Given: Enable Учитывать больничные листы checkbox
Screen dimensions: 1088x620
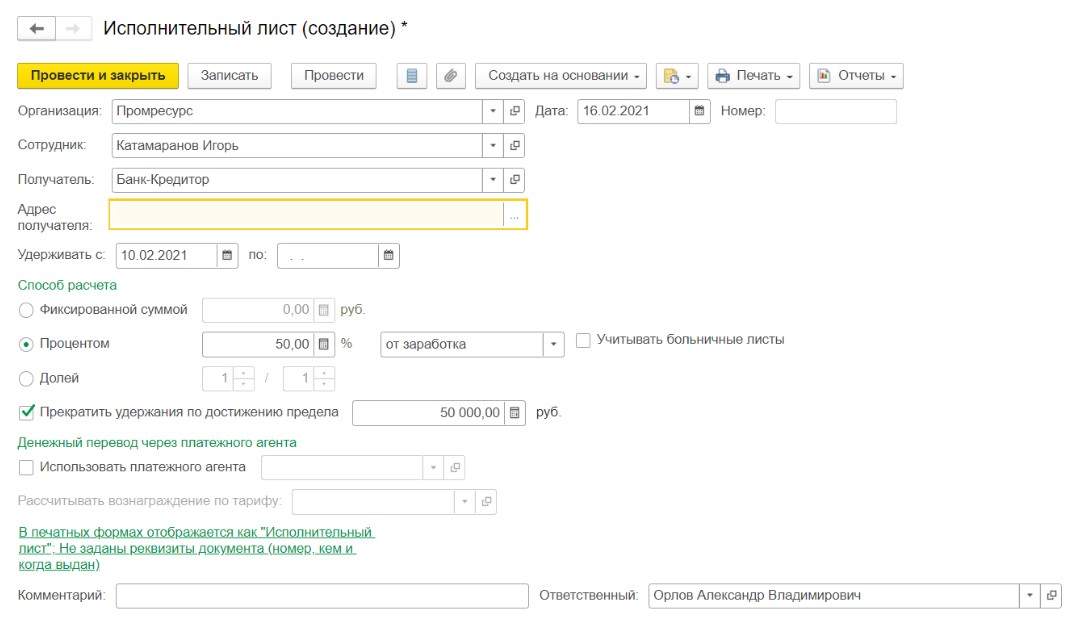Looking at the screenshot, I should (584, 340).
